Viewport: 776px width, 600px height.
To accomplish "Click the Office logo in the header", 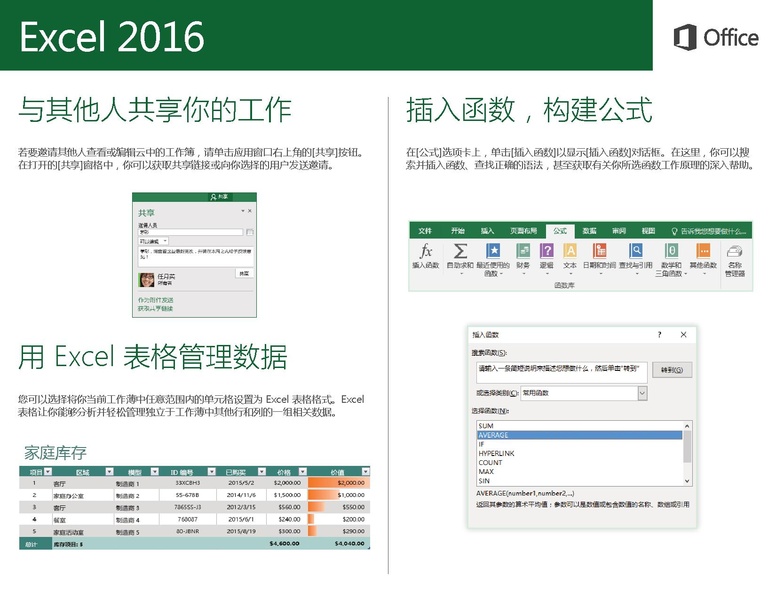I will [x=716, y=37].
